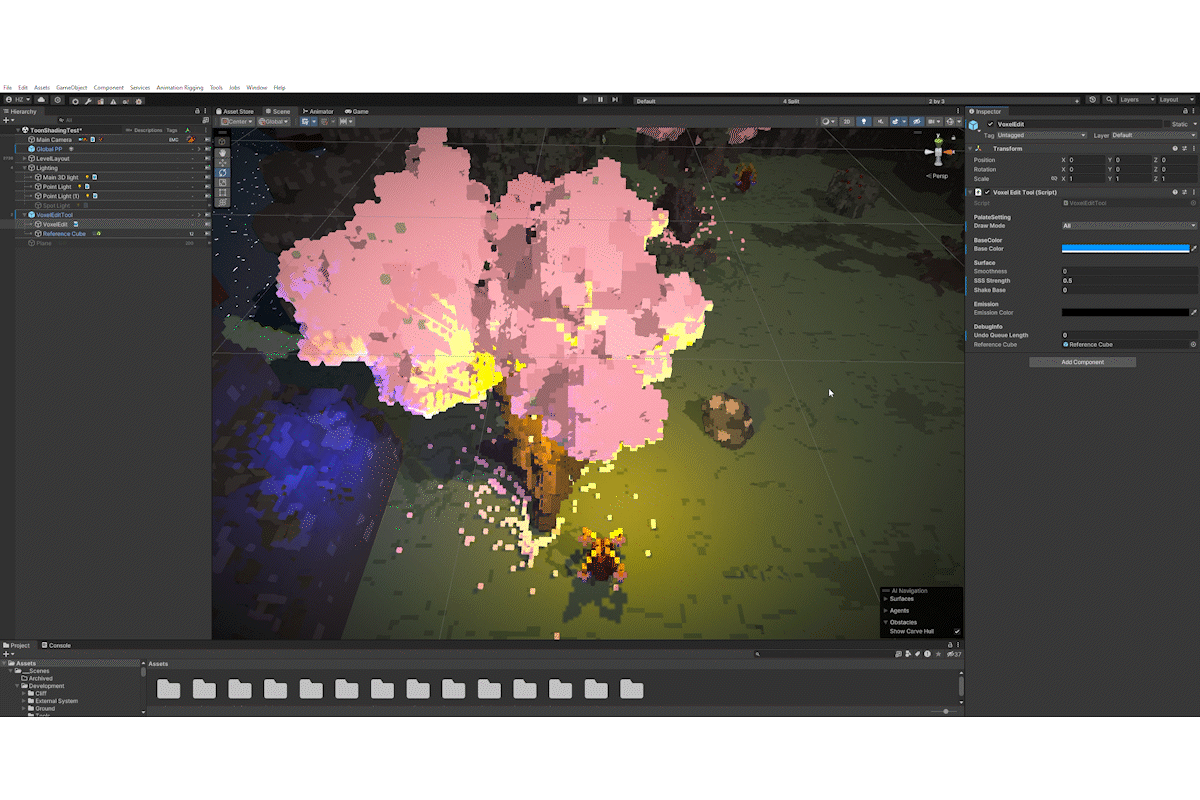Open Transform component help icon
This screenshot has width=1200, height=800.
1175,148
